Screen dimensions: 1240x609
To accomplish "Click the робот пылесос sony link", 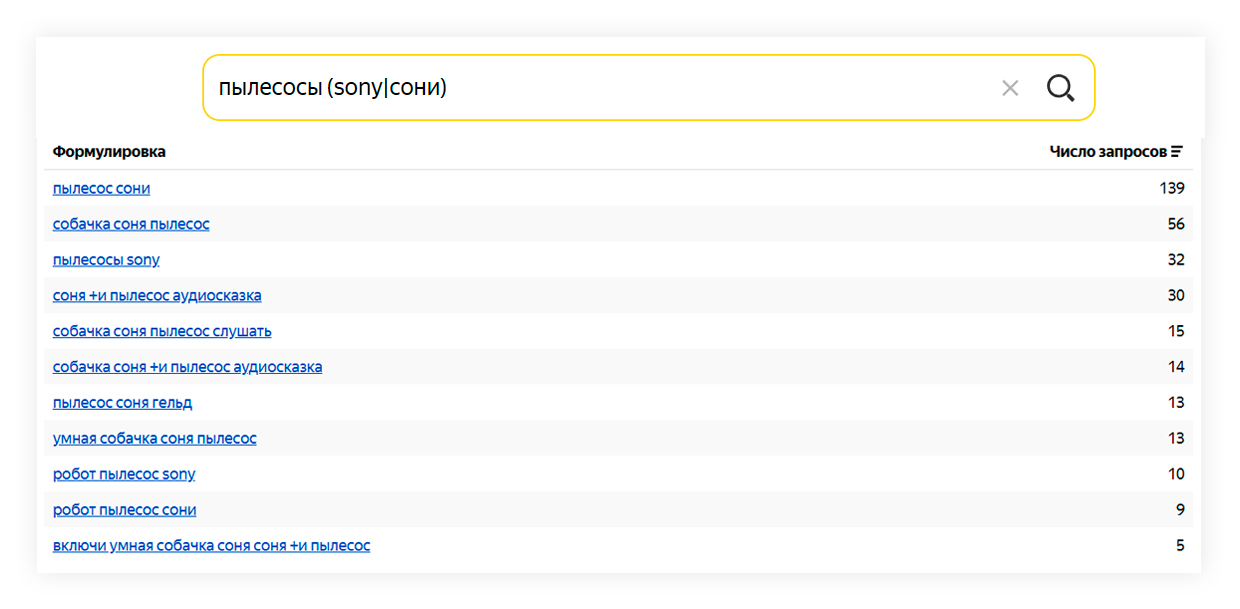I will coord(124,474).
